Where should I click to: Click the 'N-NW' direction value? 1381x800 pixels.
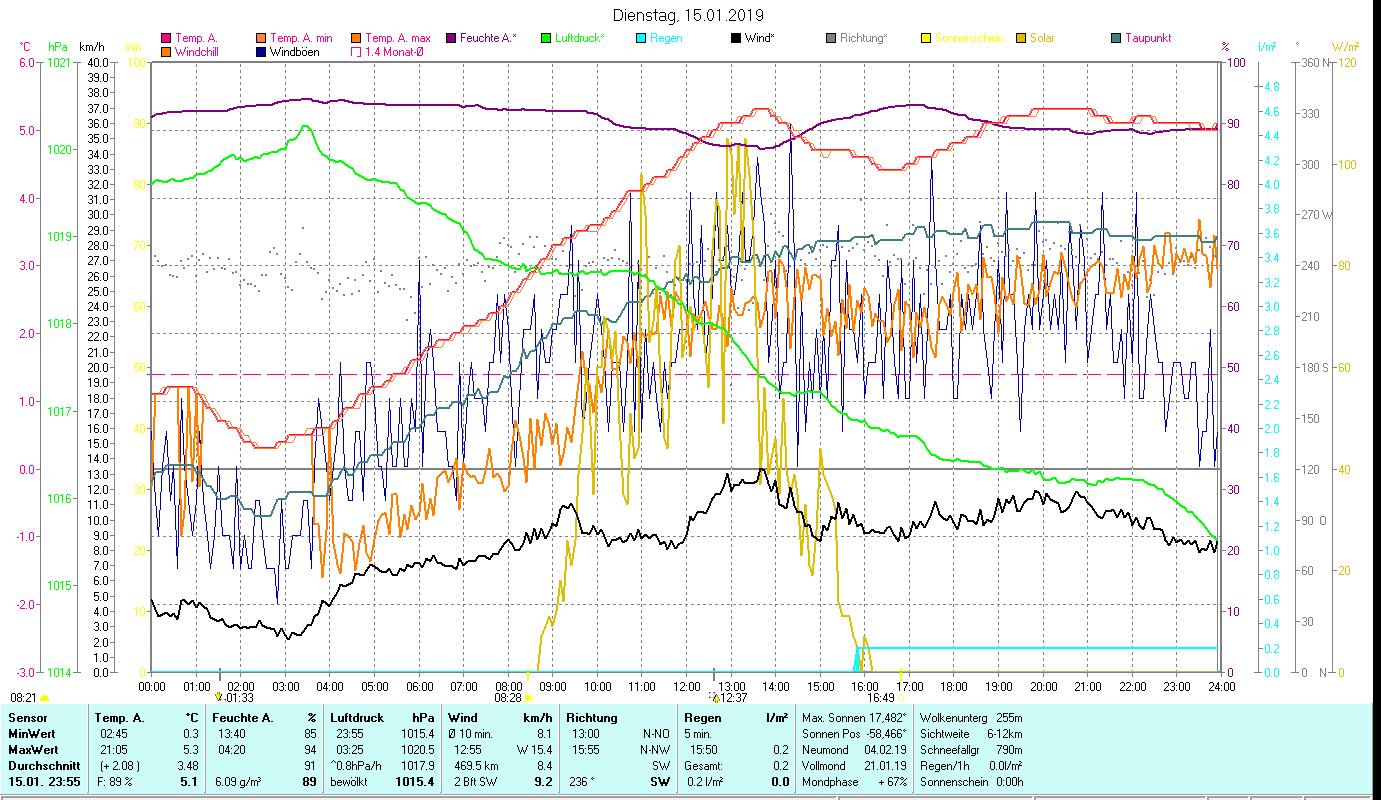click(x=656, y=750)
